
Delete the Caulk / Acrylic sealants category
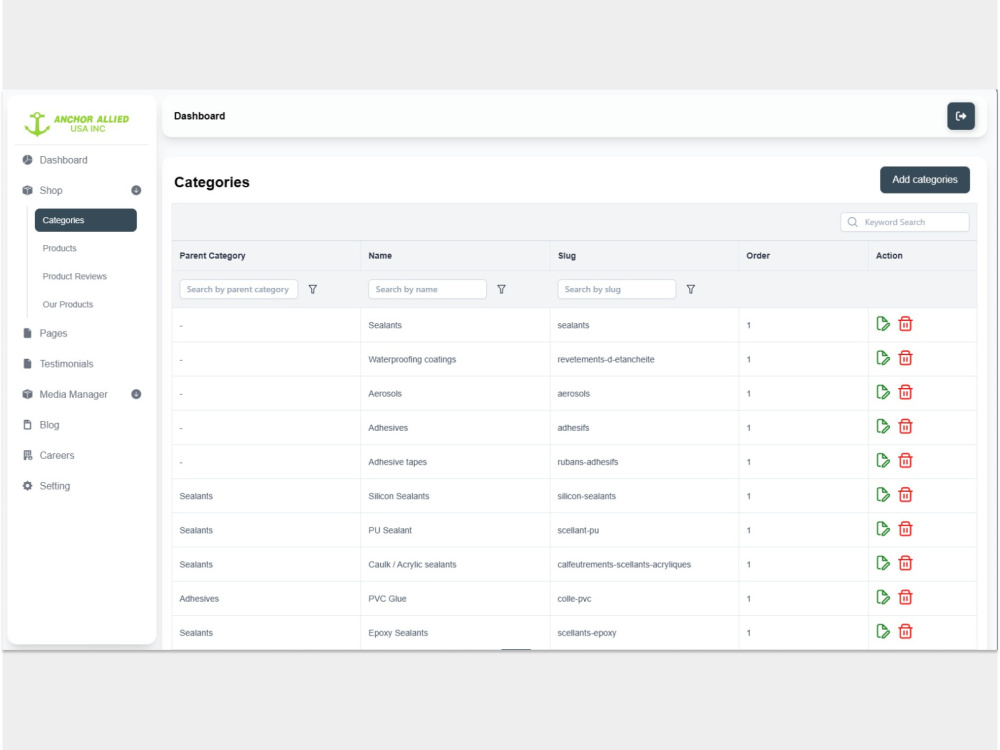(905, 563)
